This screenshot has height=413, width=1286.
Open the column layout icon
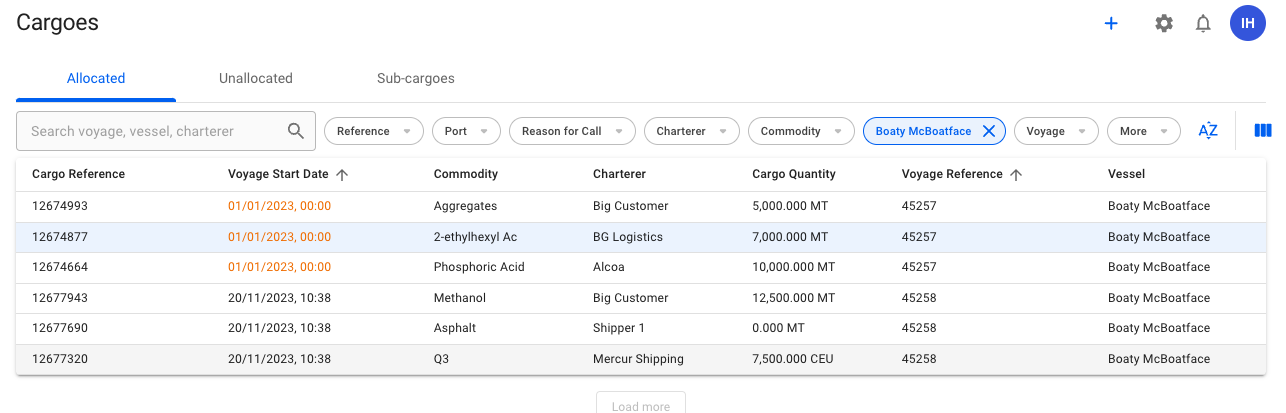coord(1263,131)
